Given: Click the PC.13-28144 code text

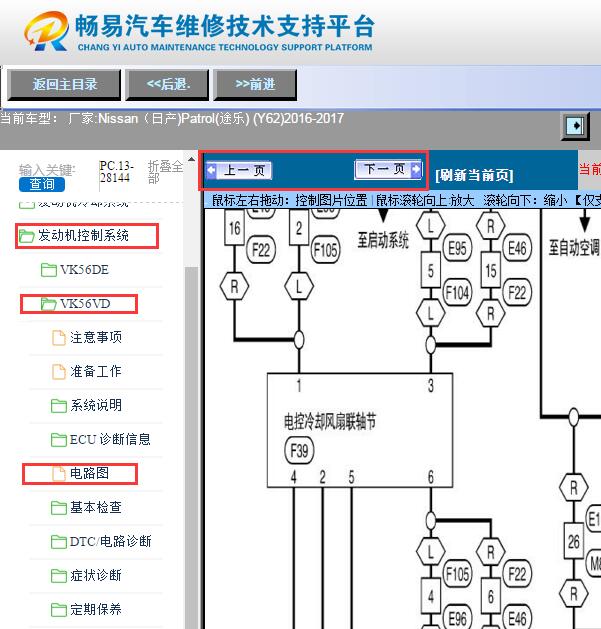Looking at the screenshot, I should pos(116,172).
